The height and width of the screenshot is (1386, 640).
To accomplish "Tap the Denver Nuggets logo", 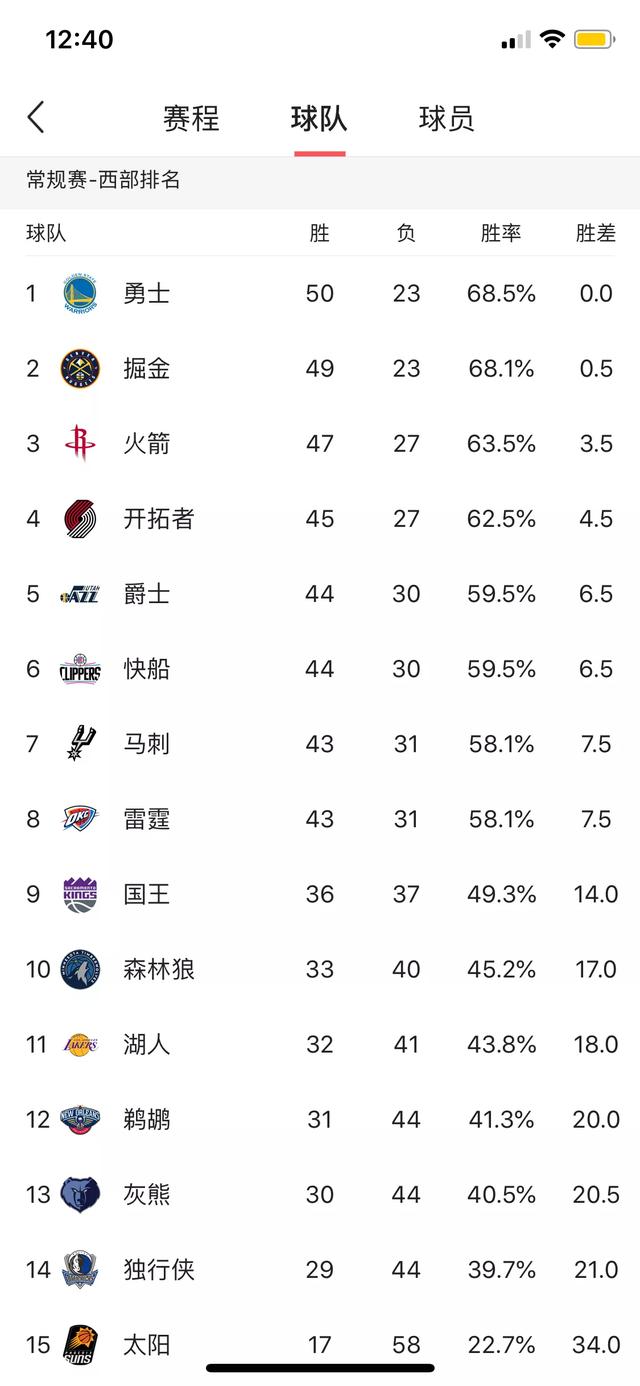I will (80, 369).
